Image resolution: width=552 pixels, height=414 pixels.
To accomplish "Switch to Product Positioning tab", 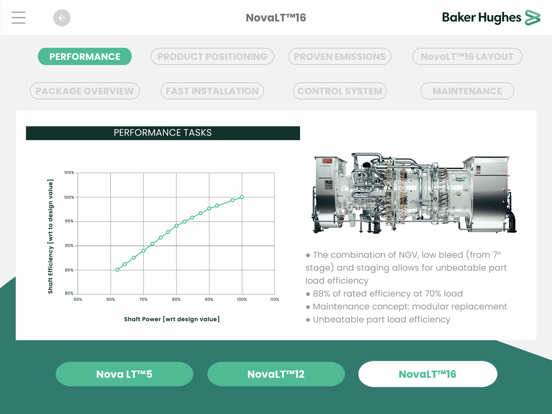I will 212,56.
